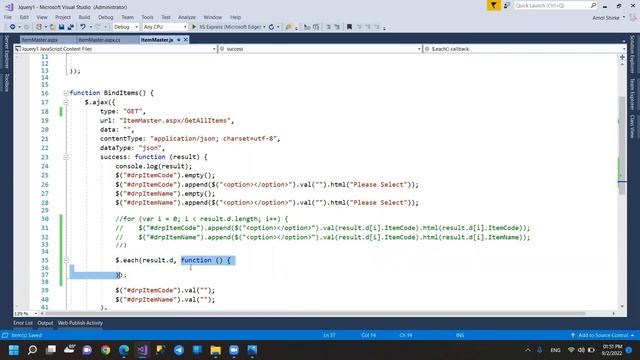Screen dimensions: 640x360
Task: Save the current file with Save icon
Action: tap(61, 27)
